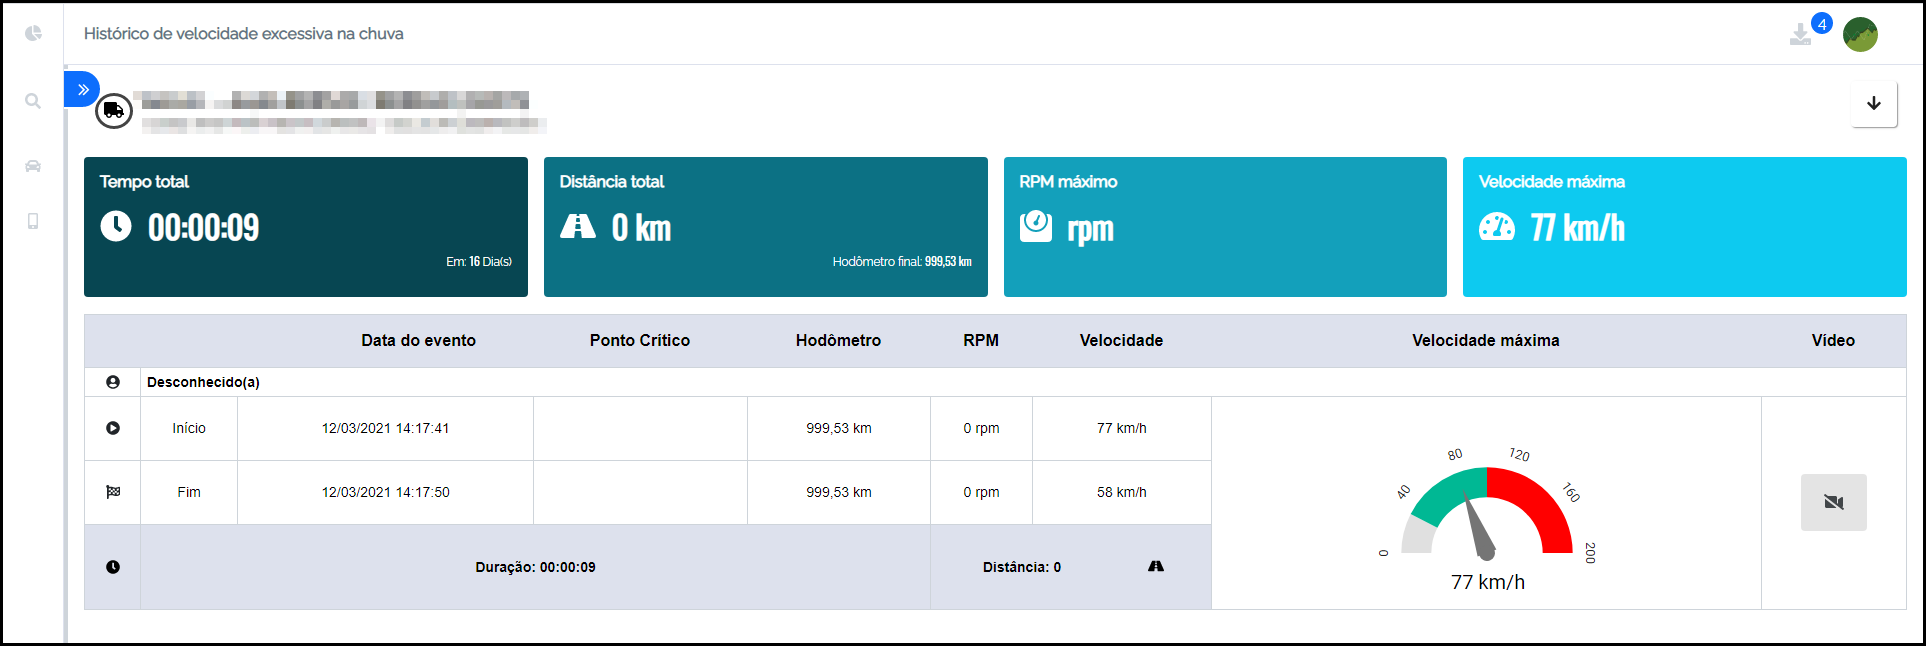The width and height of the screenshot is (1926, 646).
Task: Open the user avatar menu
Action: (1860, 34)
